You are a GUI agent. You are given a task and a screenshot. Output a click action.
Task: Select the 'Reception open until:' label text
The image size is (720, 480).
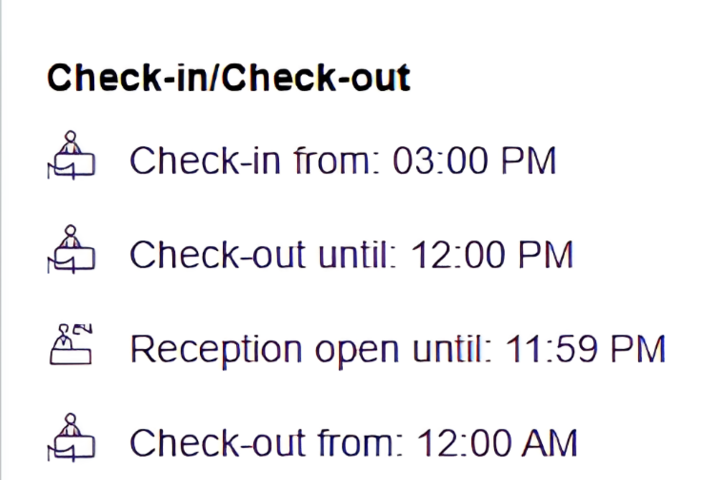(x=311, y=350)
